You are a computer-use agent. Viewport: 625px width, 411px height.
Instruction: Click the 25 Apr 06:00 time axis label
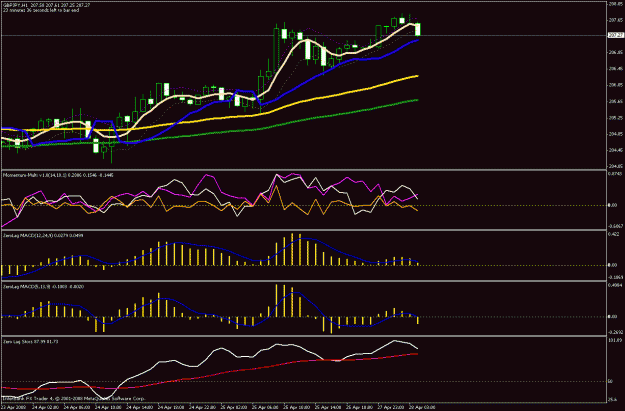(x=265, y=408)
